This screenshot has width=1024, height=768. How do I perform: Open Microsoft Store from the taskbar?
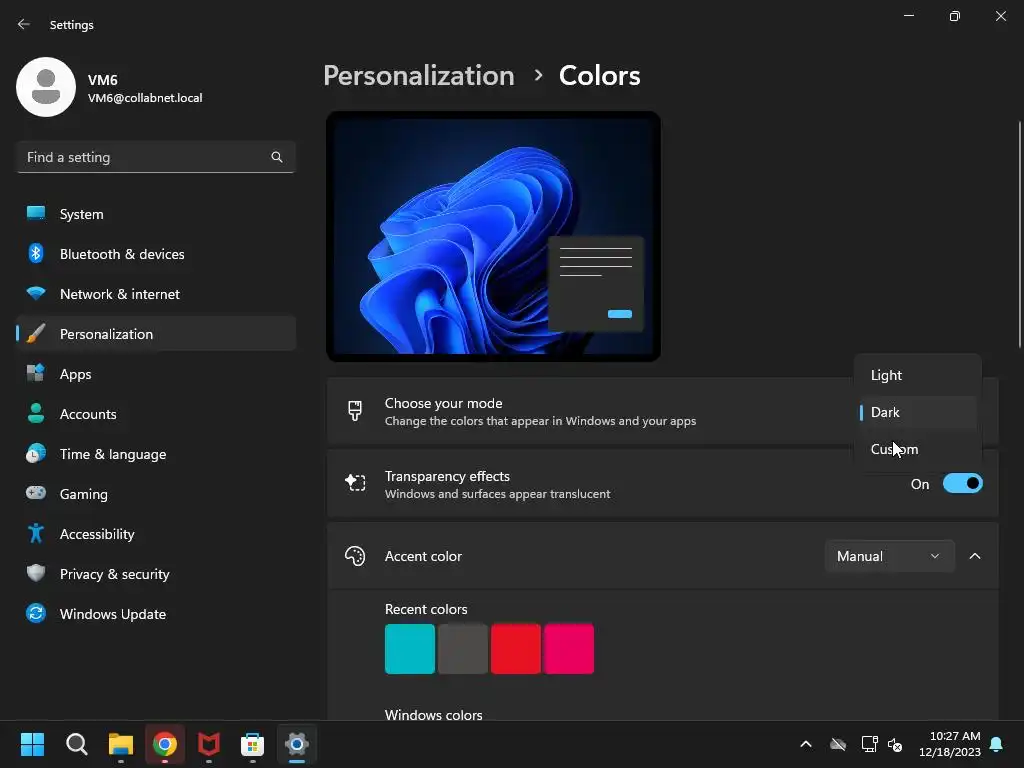tap(253, 744)
